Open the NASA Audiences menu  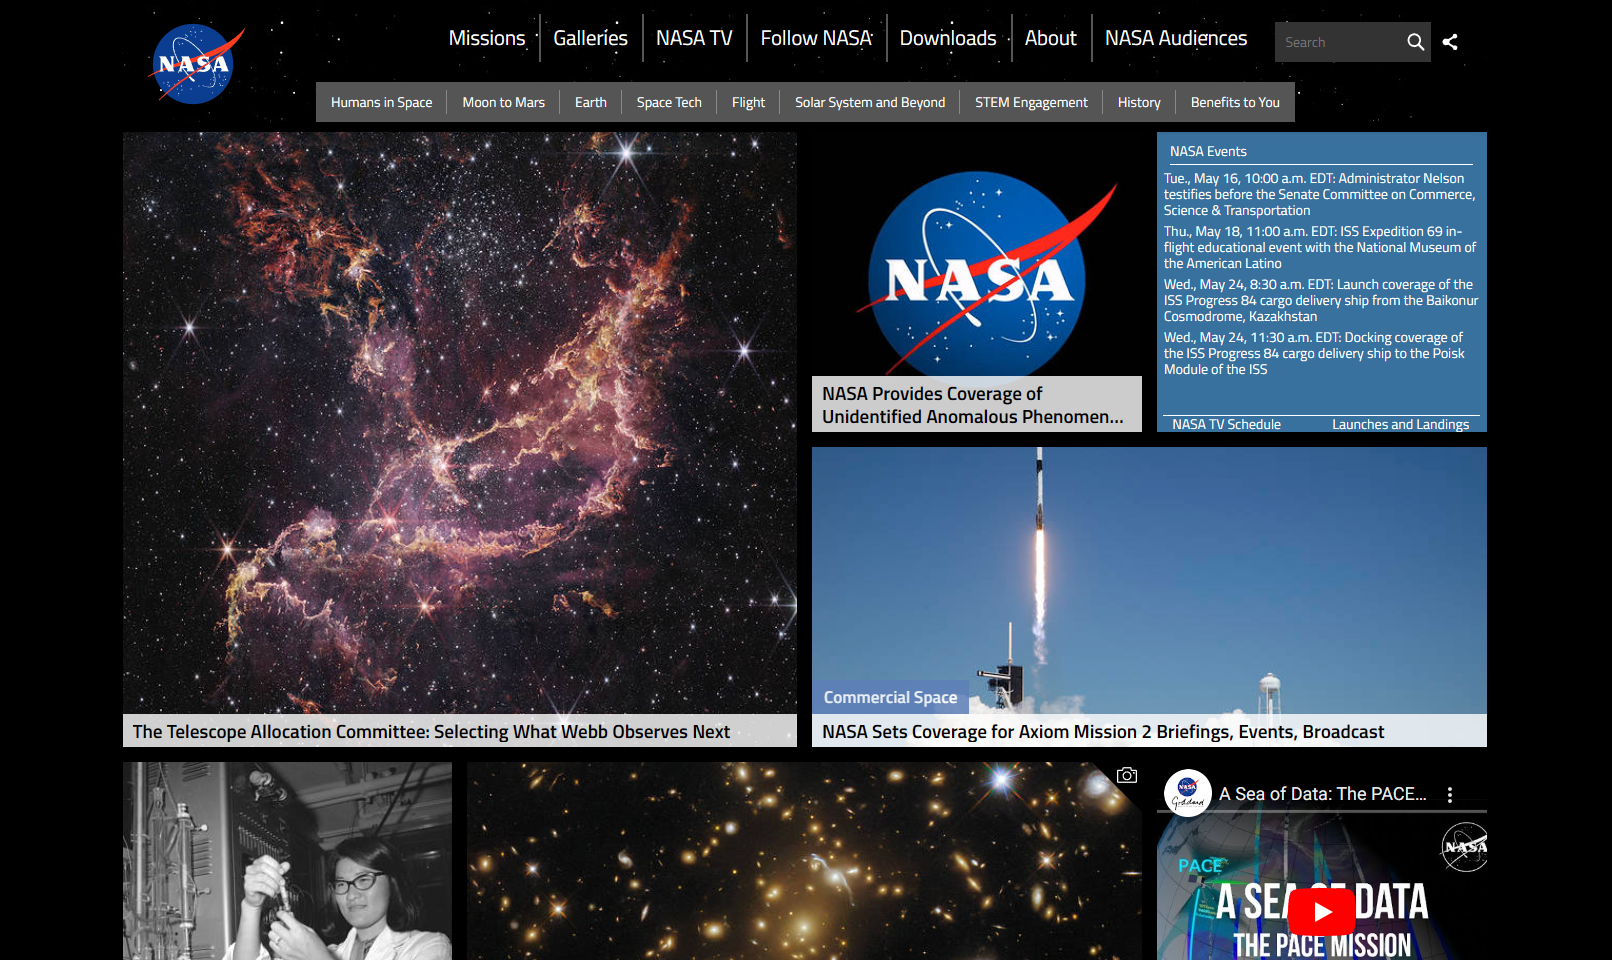tap(1175, 38)
